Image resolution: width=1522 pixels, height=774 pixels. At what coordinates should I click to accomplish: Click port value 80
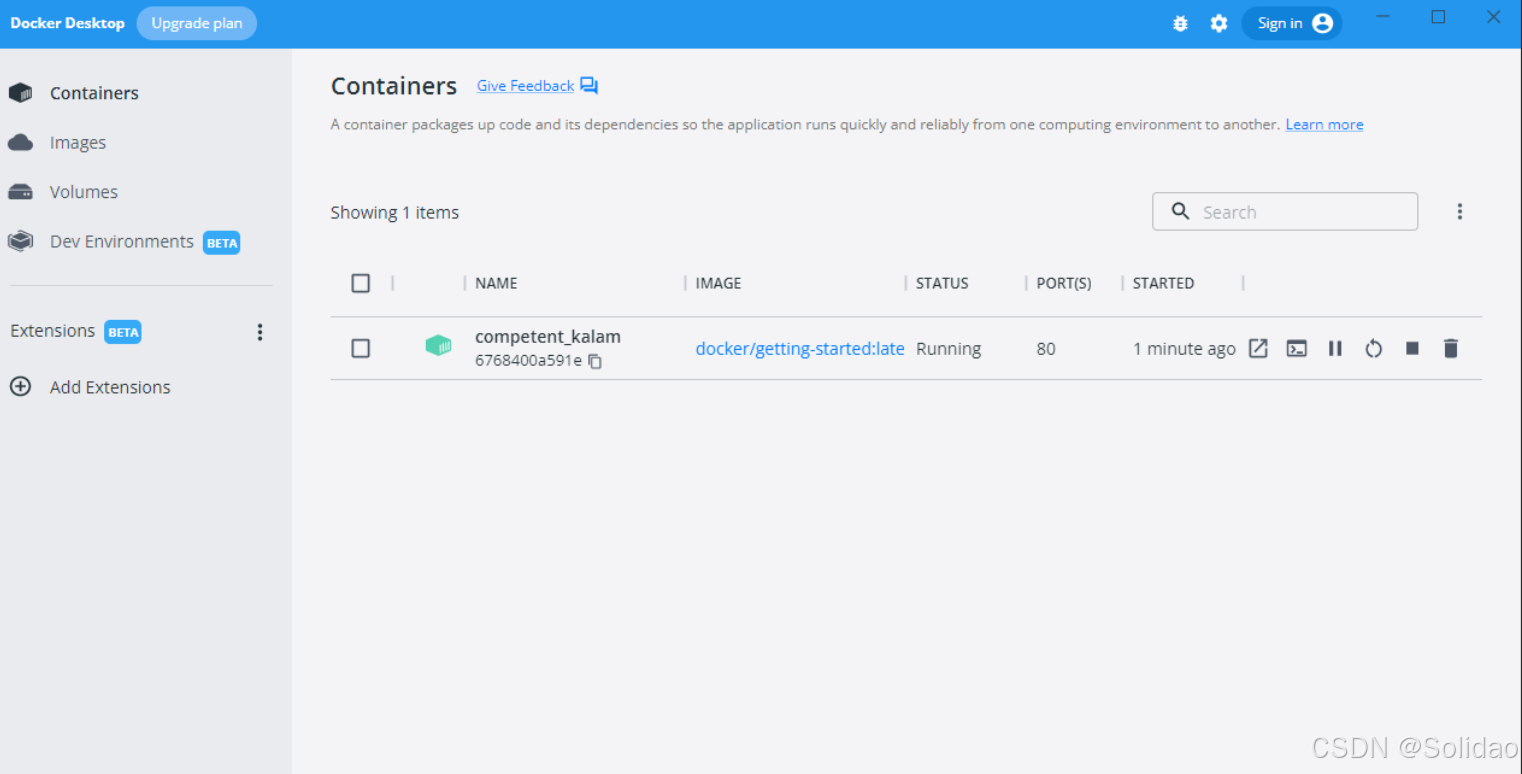click(1046, 349)
